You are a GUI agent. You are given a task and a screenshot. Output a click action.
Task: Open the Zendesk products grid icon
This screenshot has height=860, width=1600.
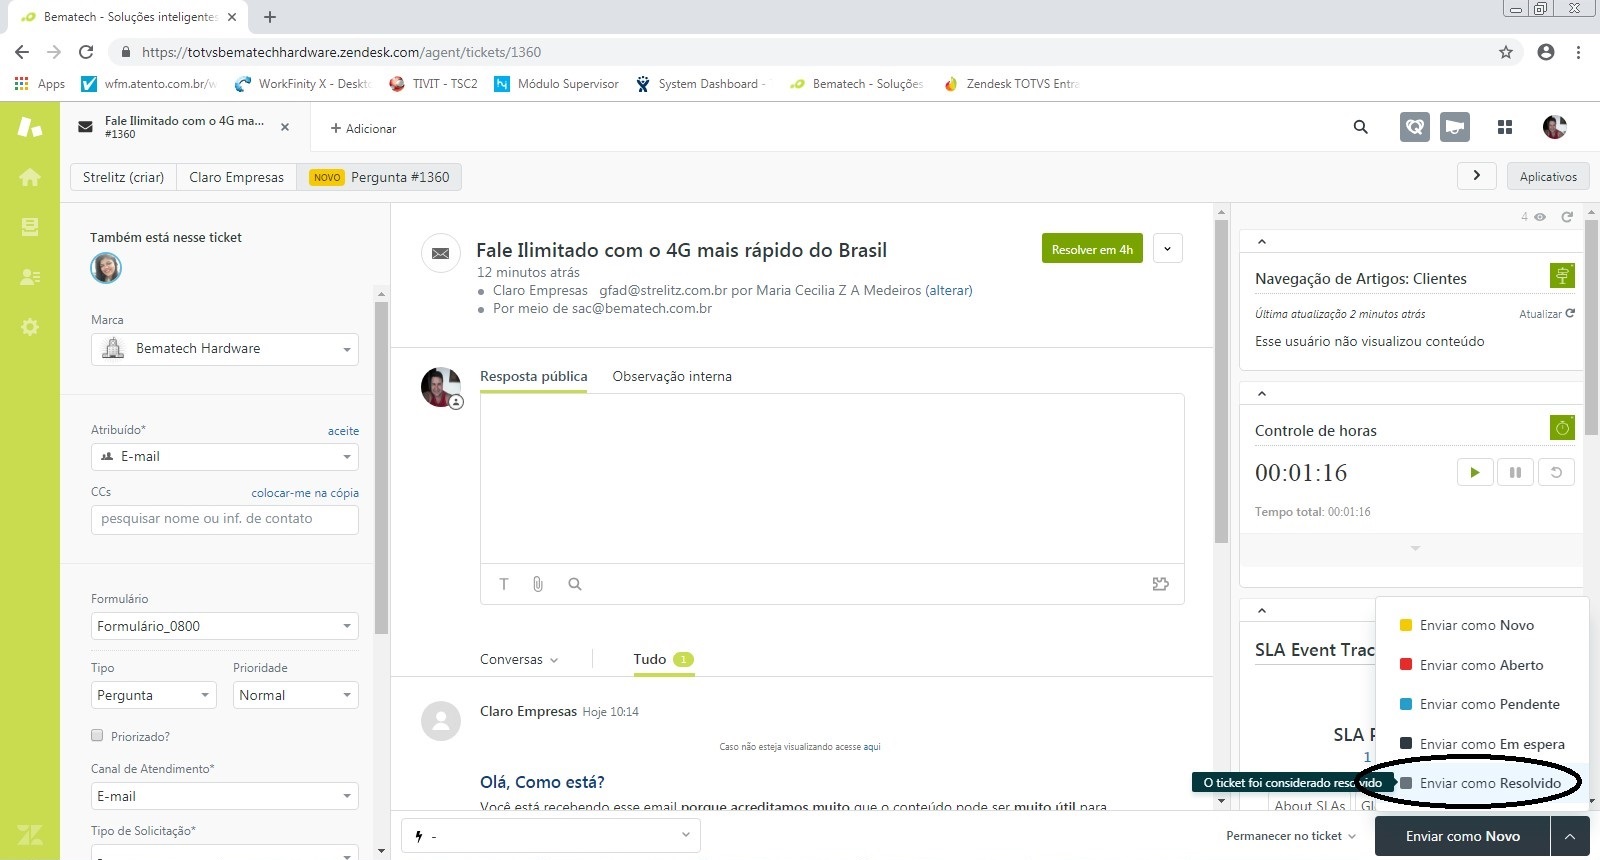1504,127
